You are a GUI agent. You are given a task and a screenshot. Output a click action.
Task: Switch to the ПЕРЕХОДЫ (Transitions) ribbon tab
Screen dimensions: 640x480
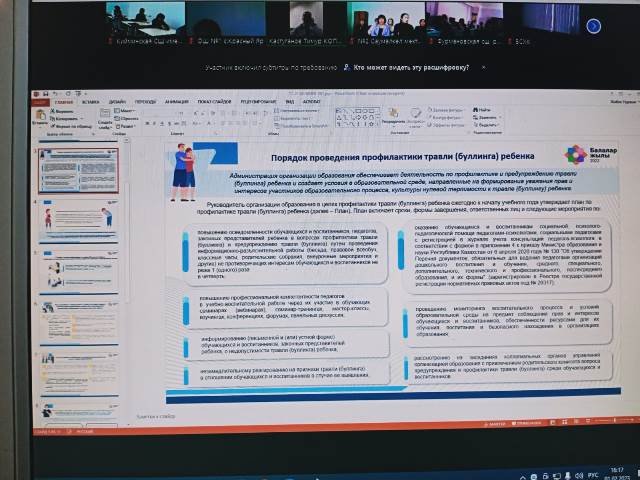coord(145,102)
